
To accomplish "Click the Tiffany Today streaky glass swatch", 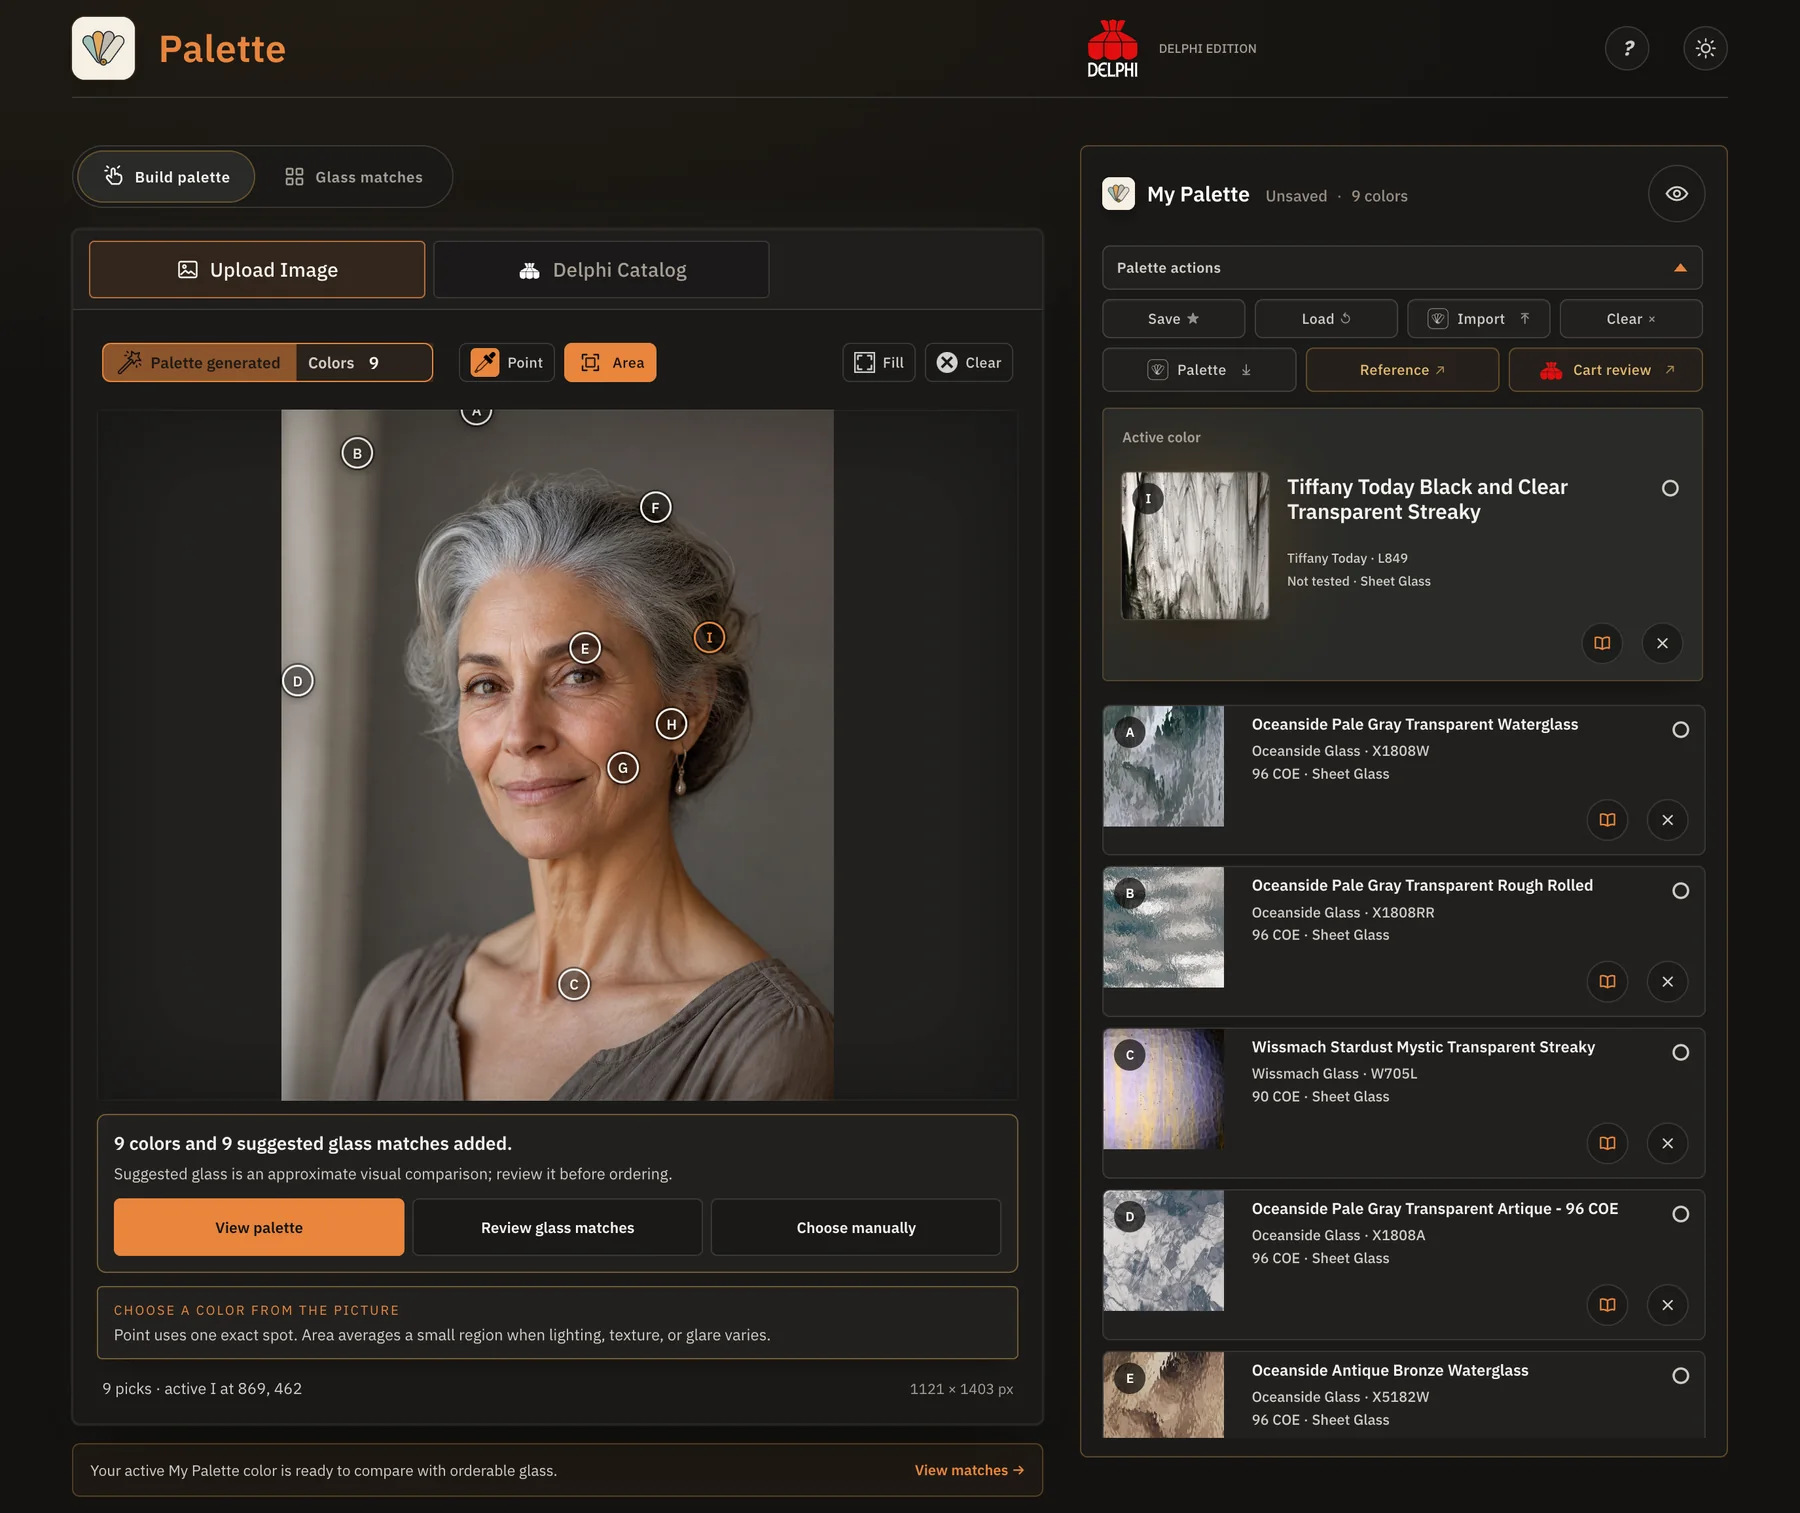I will [1195, 546].
